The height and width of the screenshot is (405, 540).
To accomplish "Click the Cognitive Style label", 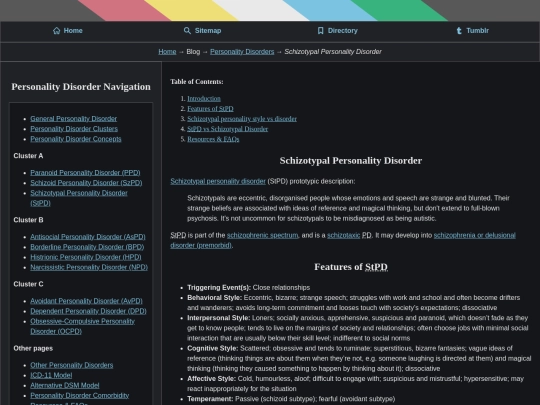I will 212,348.
